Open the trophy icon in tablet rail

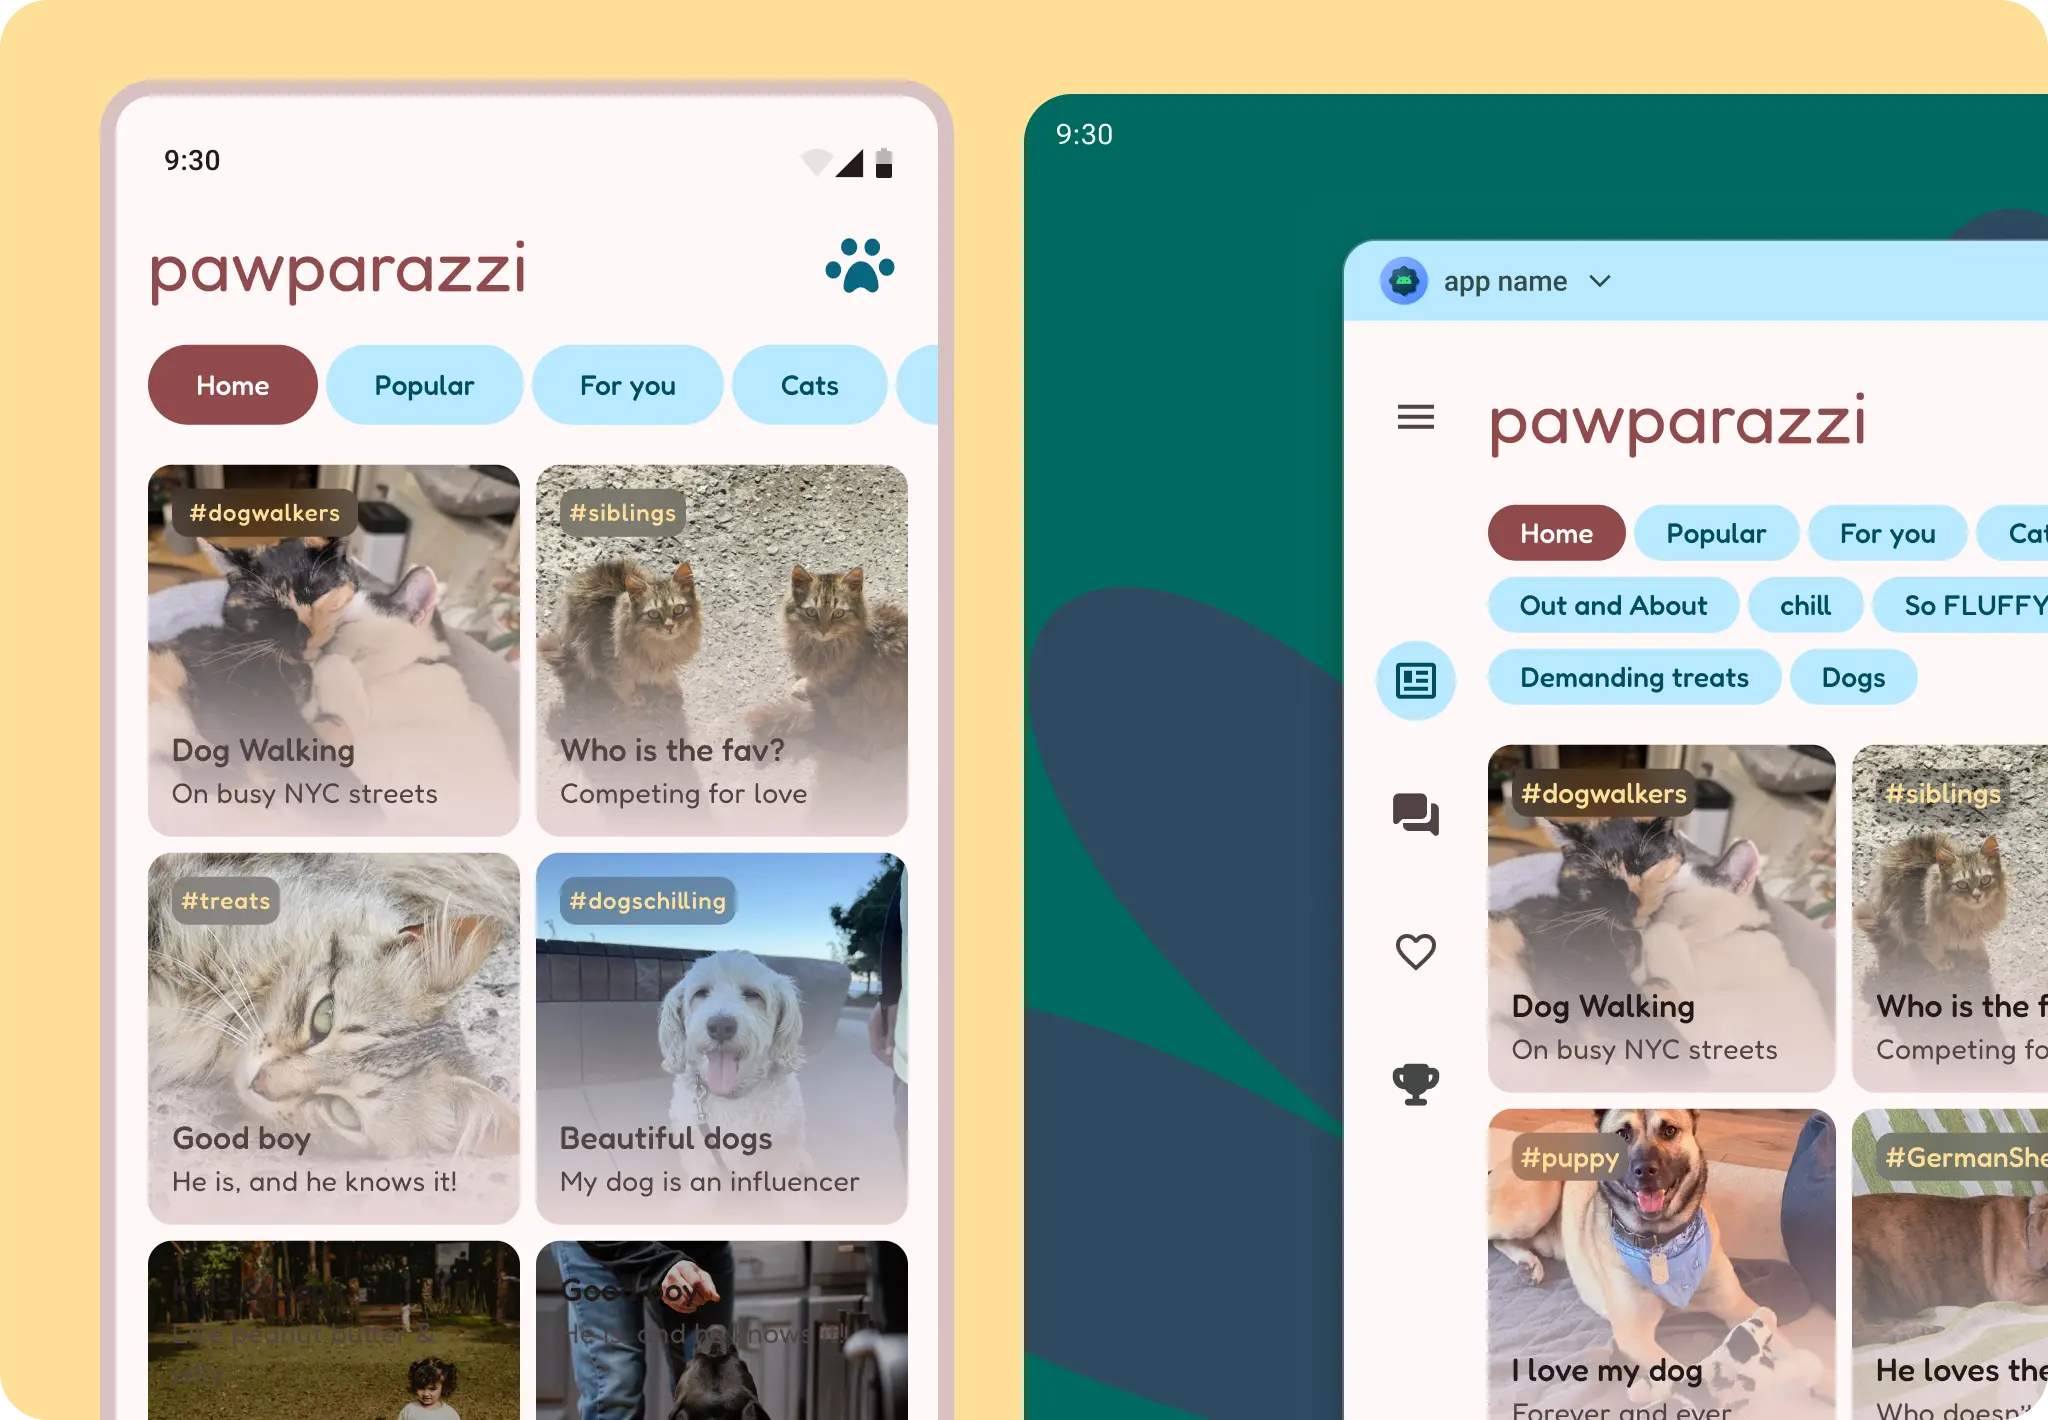pyautogui.click(x=1416, y=1084)
